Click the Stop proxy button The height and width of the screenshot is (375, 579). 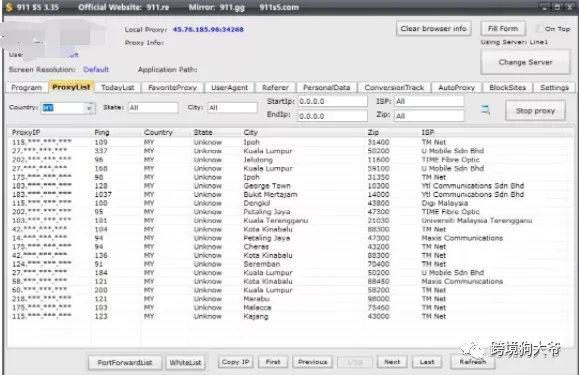(535, 111)
